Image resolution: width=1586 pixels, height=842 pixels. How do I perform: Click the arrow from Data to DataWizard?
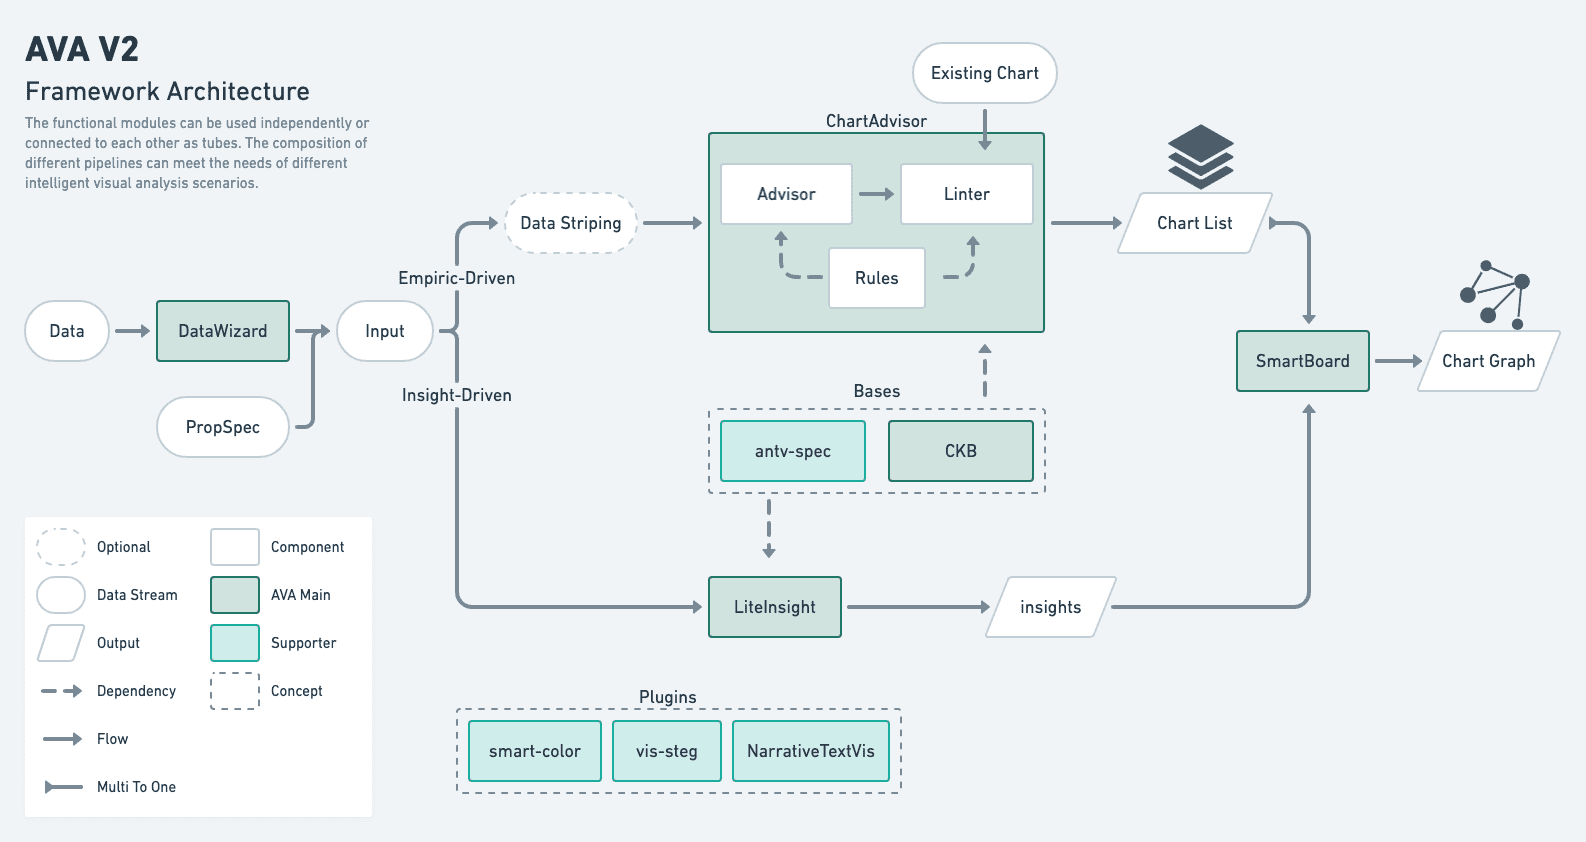(133, 331)
